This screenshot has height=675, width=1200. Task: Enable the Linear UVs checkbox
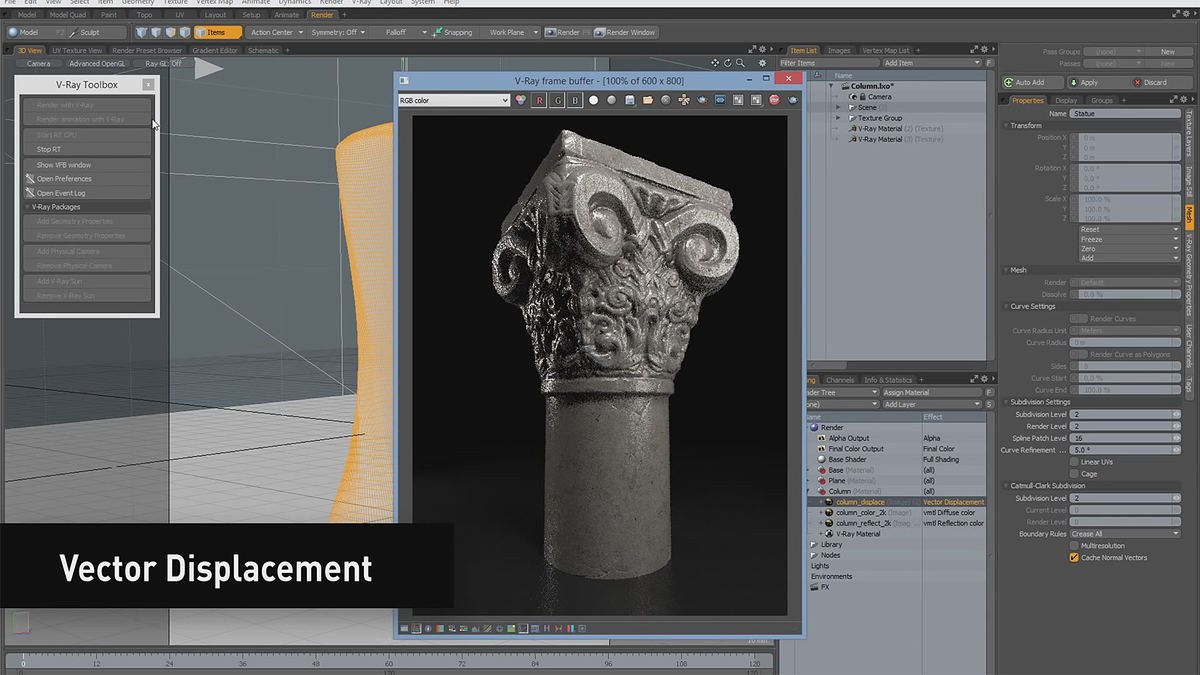[x=1076, y=461]
